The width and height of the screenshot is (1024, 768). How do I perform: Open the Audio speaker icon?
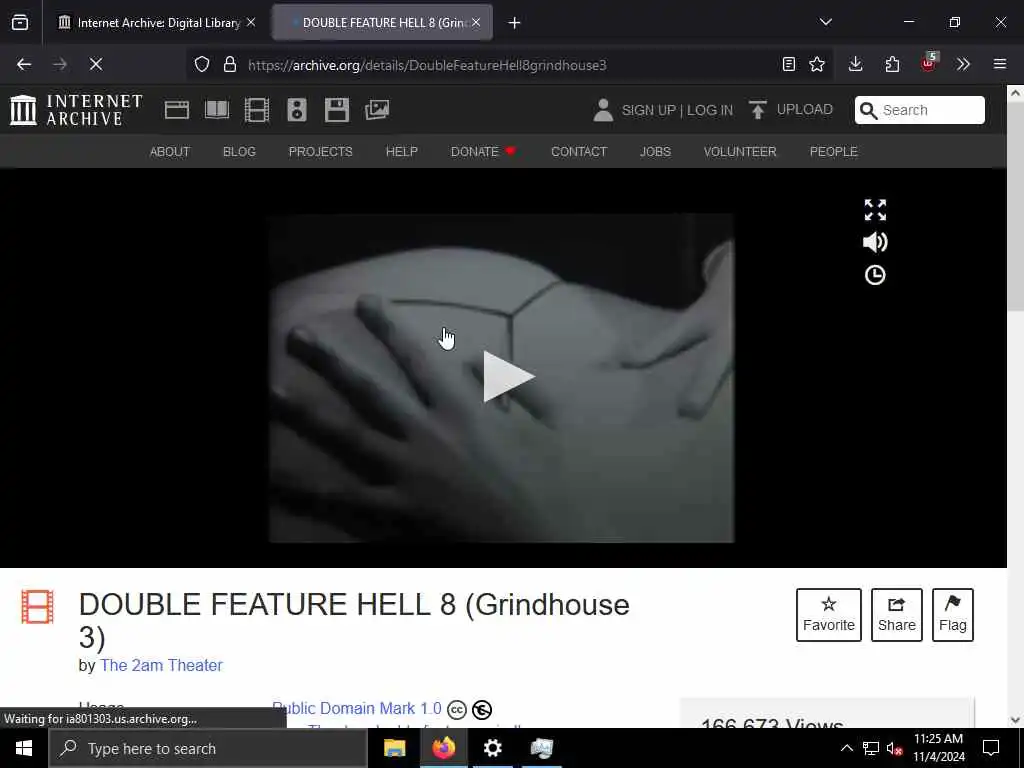(x=296, y=110)
